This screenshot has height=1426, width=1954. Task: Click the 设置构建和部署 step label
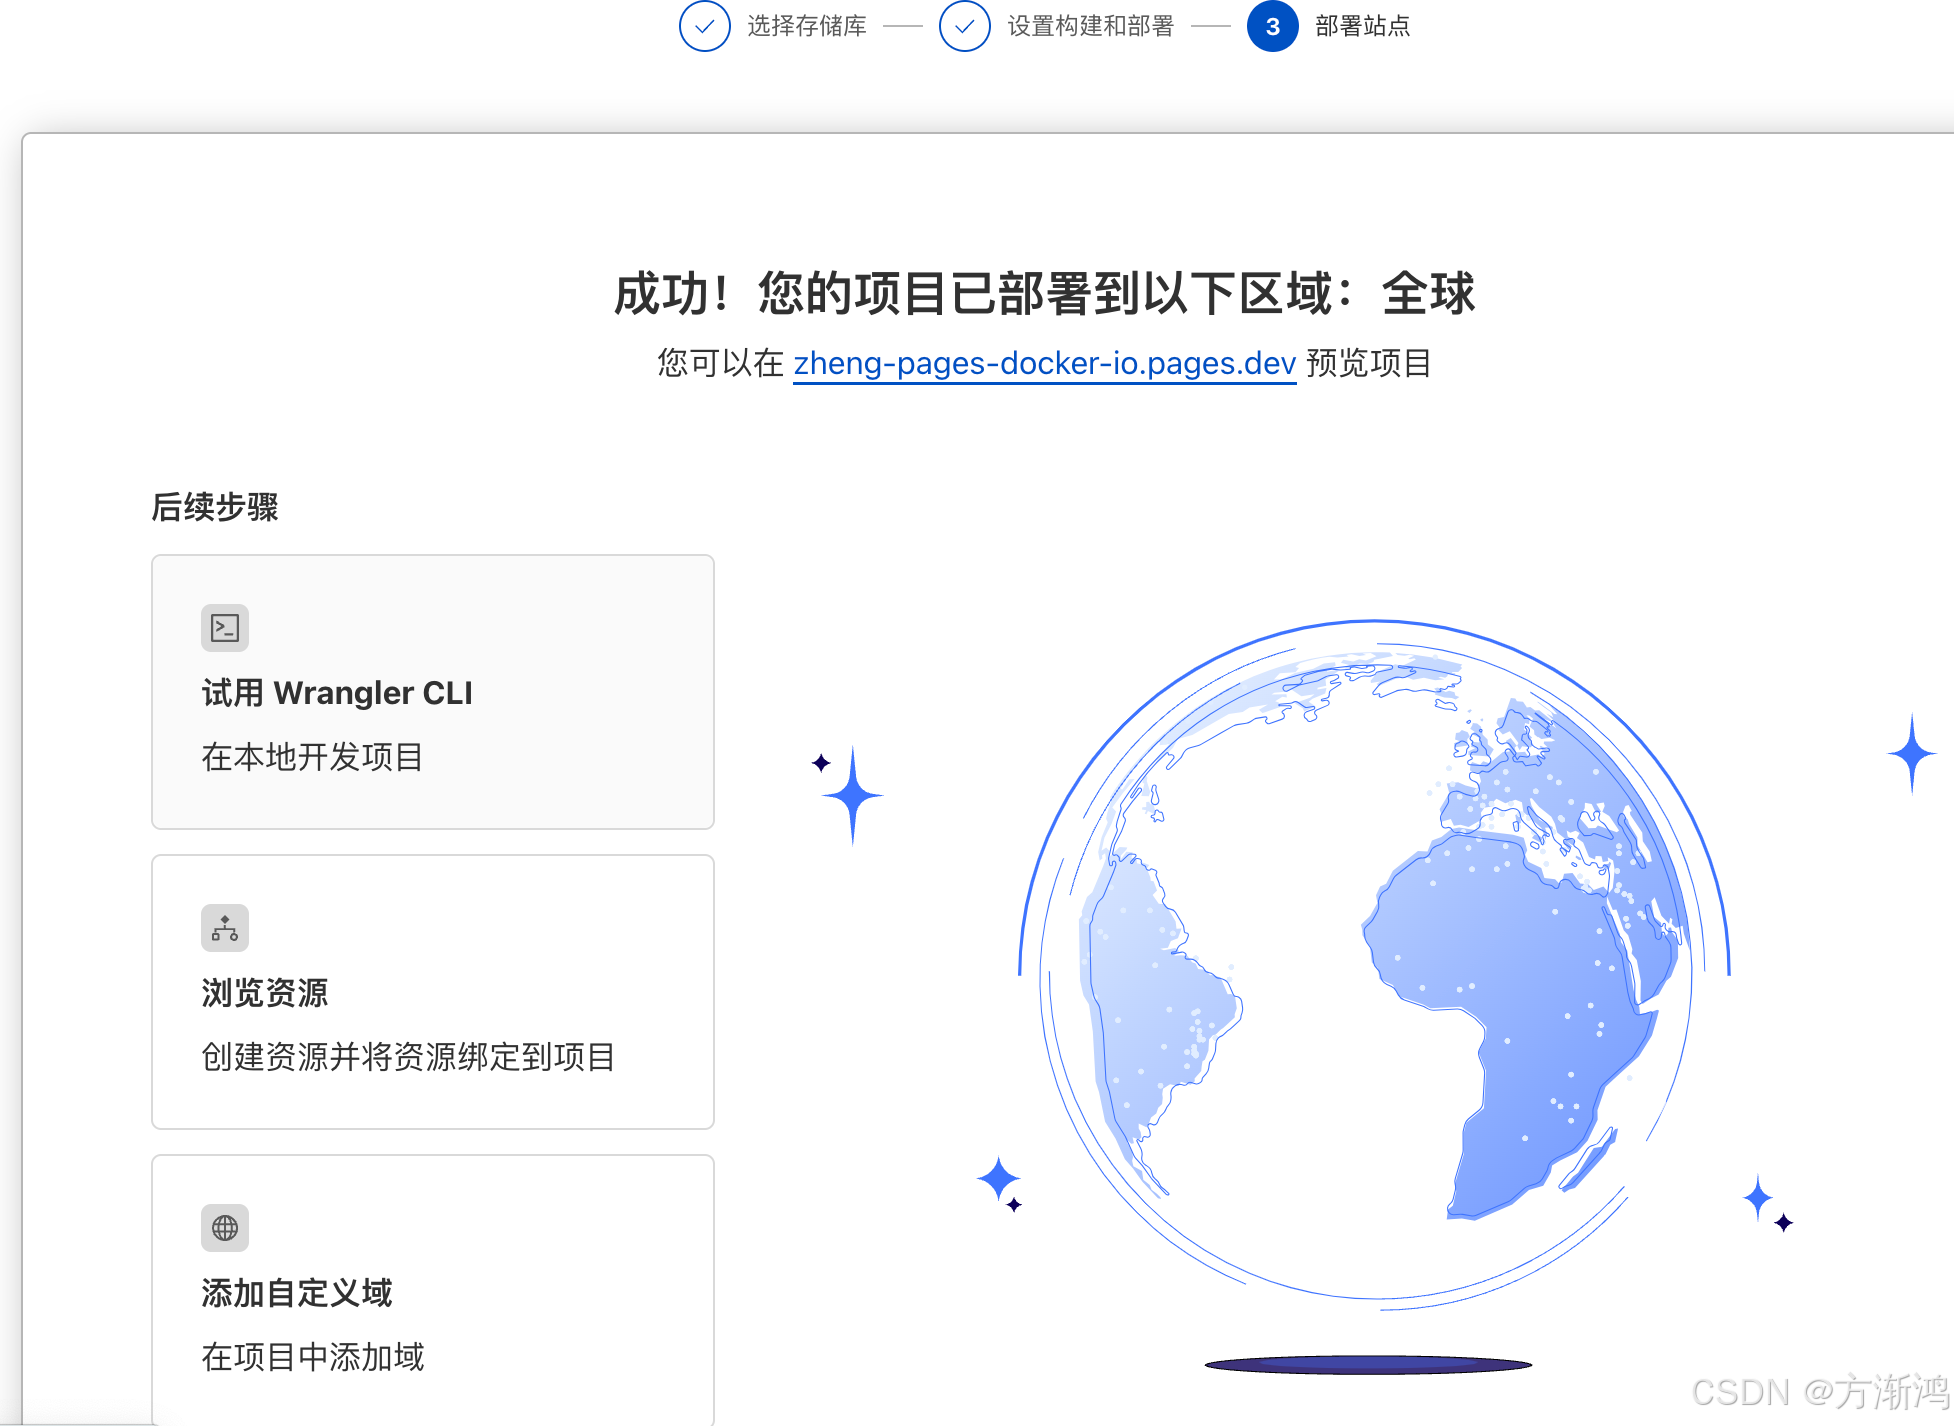[x=1090, y=26]
